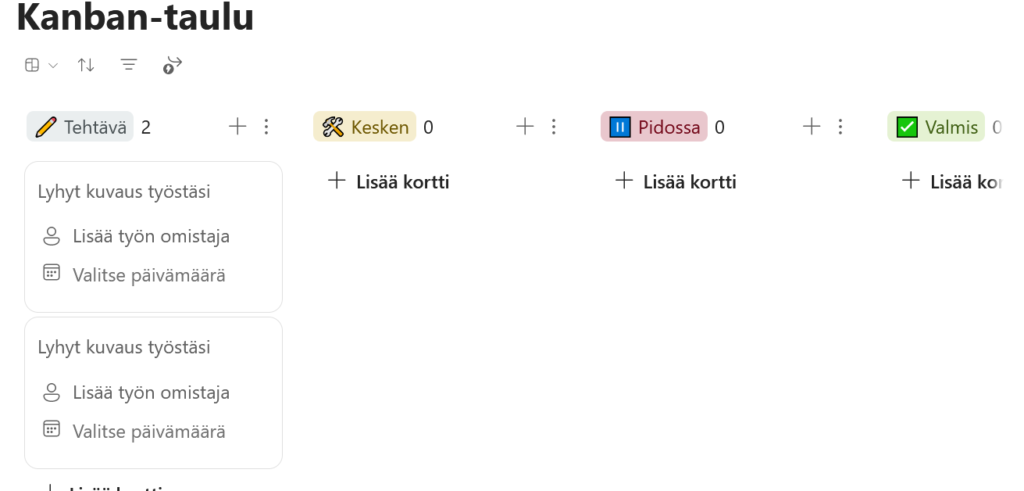Choose a date on the second card
Image resolution: width=1024 pixels, height=491 pixels.
point(148,432)
